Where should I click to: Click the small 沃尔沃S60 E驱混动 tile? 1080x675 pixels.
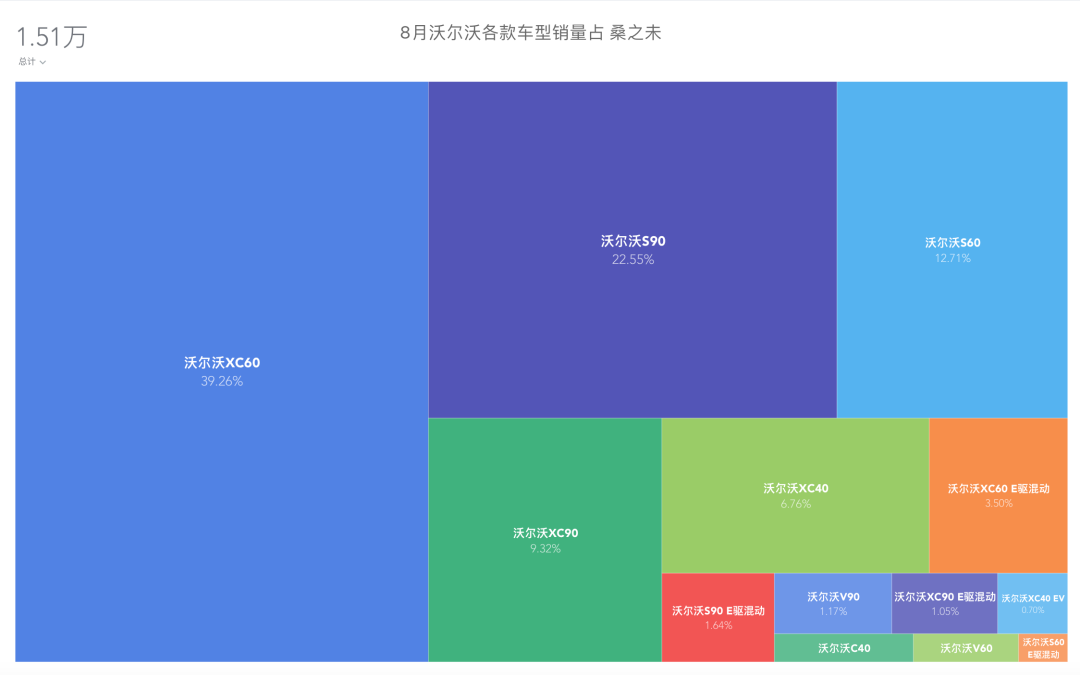pos(1043,648)
